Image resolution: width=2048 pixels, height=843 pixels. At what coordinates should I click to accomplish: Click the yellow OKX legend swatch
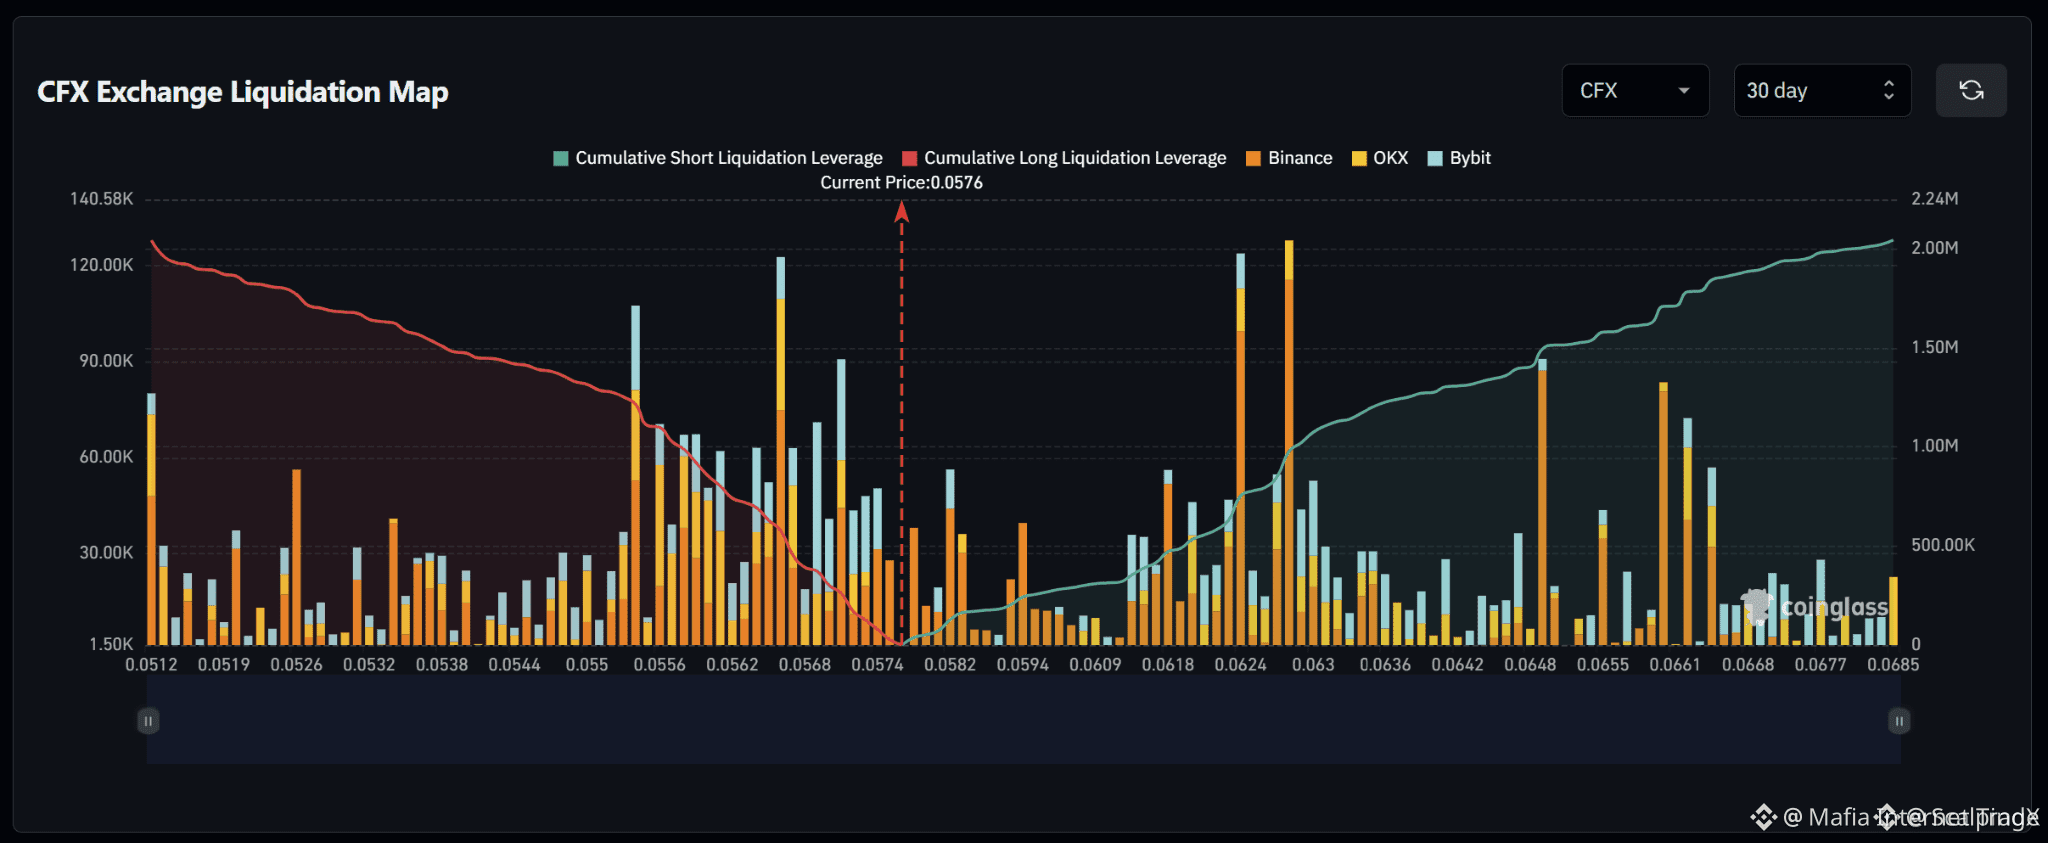pos(1359,158)
